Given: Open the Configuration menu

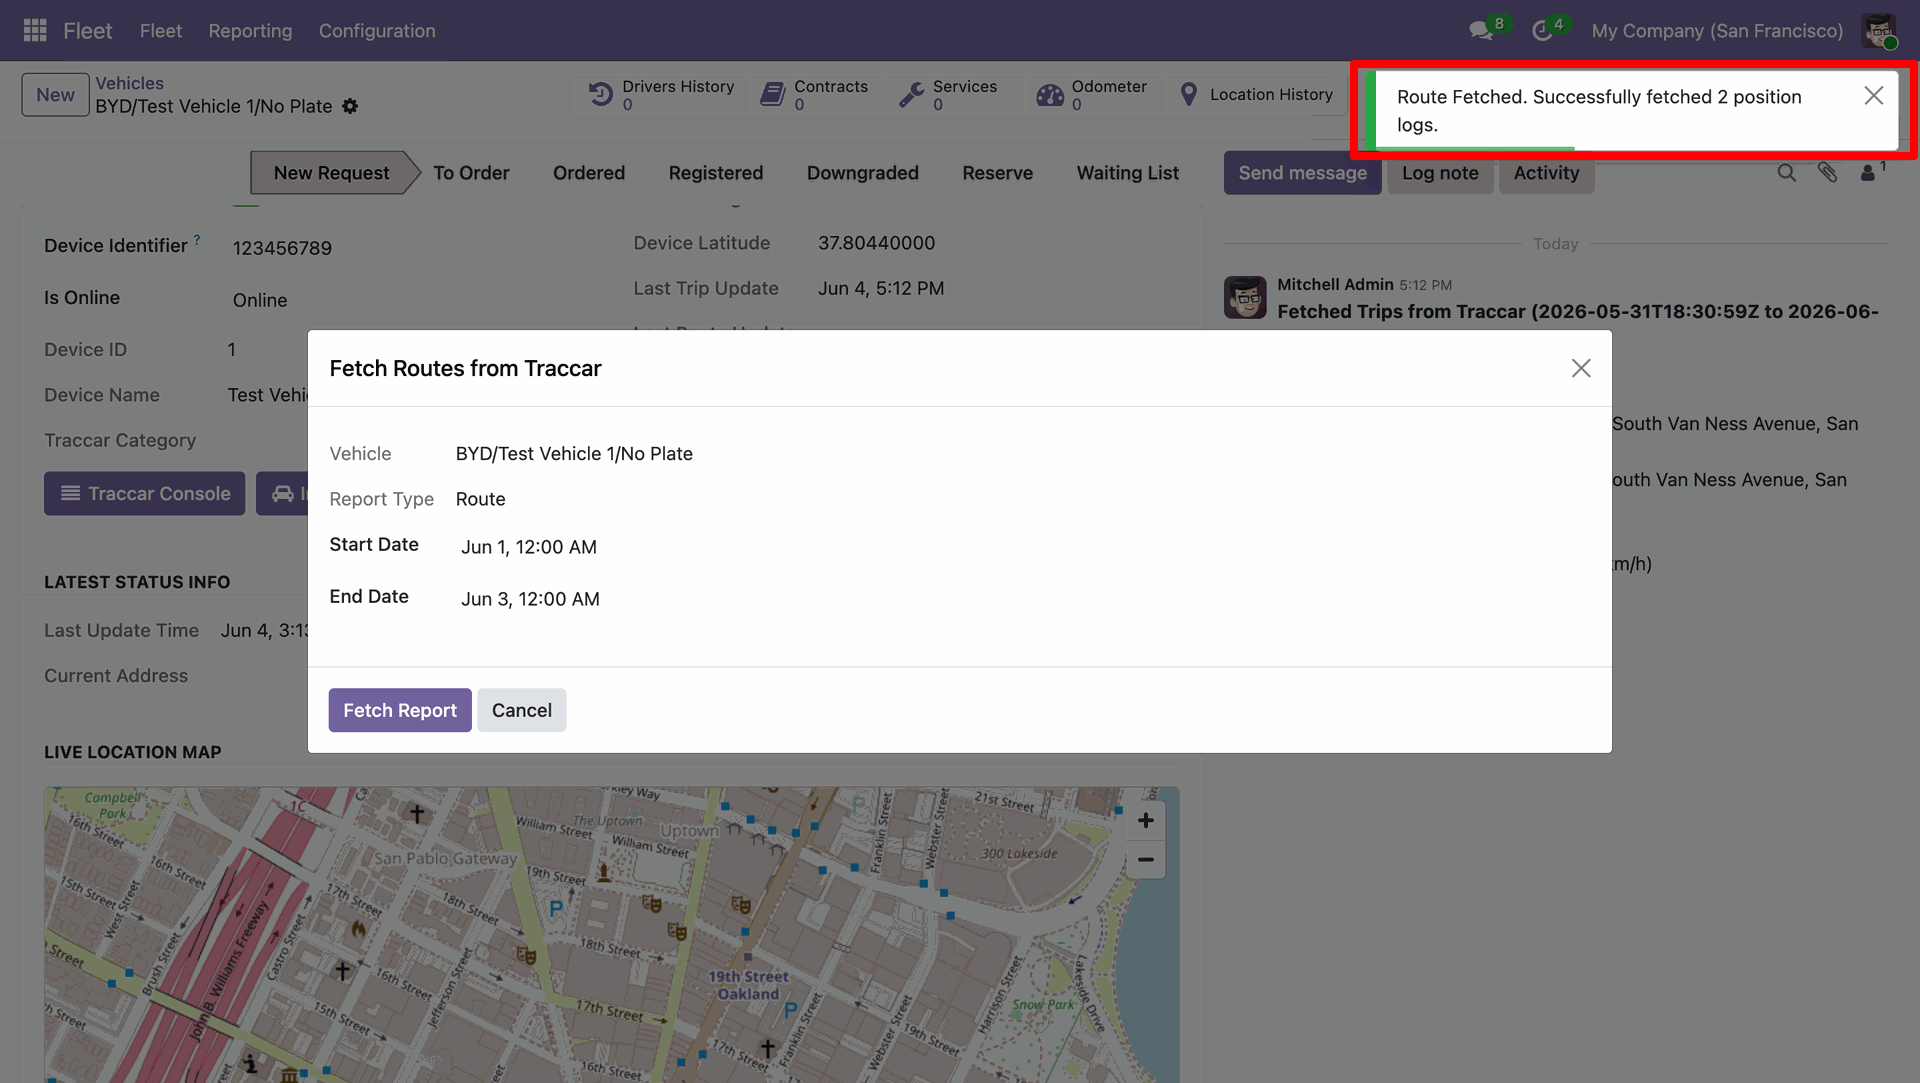Looking at the screenshot, I should [377, 31].
